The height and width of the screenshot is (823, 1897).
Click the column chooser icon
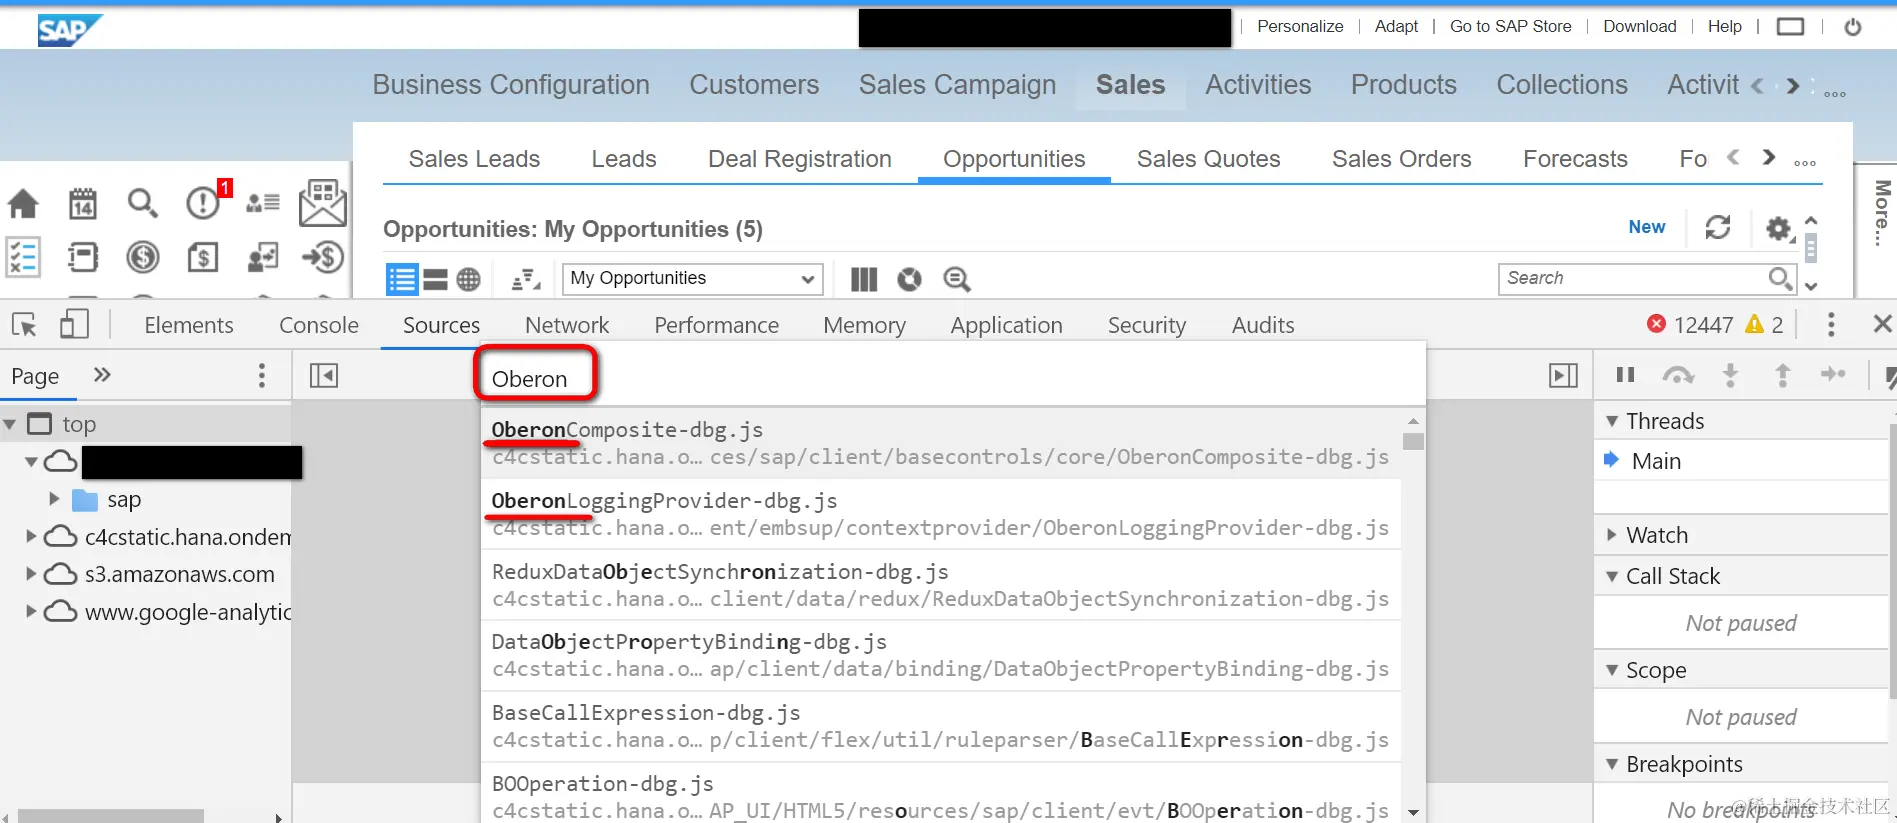[864, 279]
